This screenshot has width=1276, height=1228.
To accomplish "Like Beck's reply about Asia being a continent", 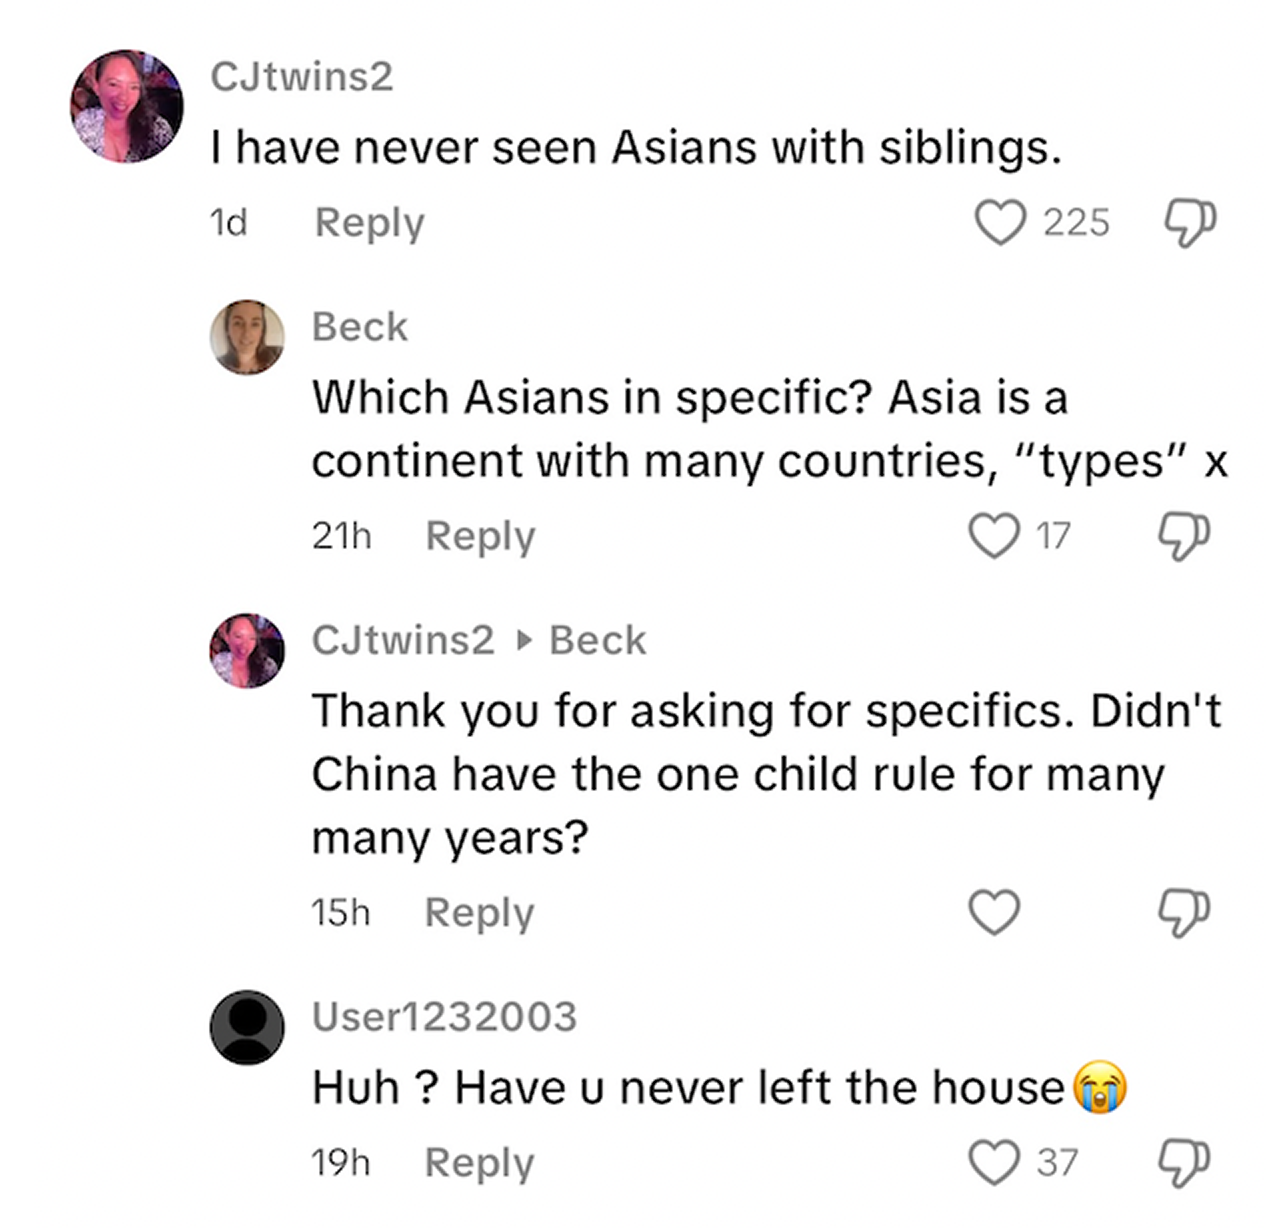I will (994, 536).
